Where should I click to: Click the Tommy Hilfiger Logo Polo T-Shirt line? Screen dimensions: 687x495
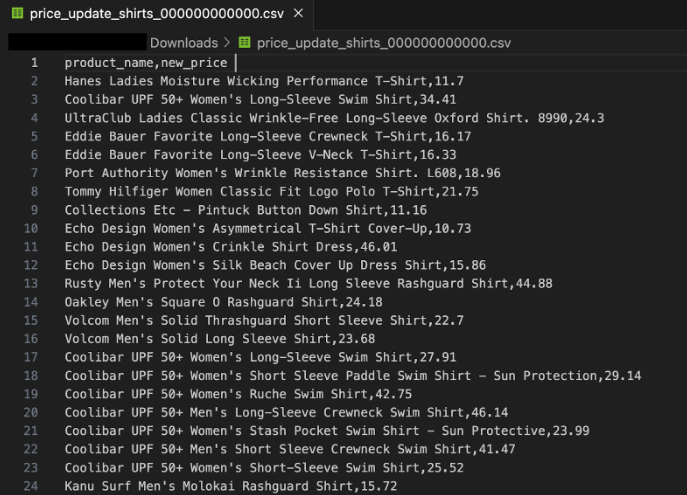click(x=271, y=191)
